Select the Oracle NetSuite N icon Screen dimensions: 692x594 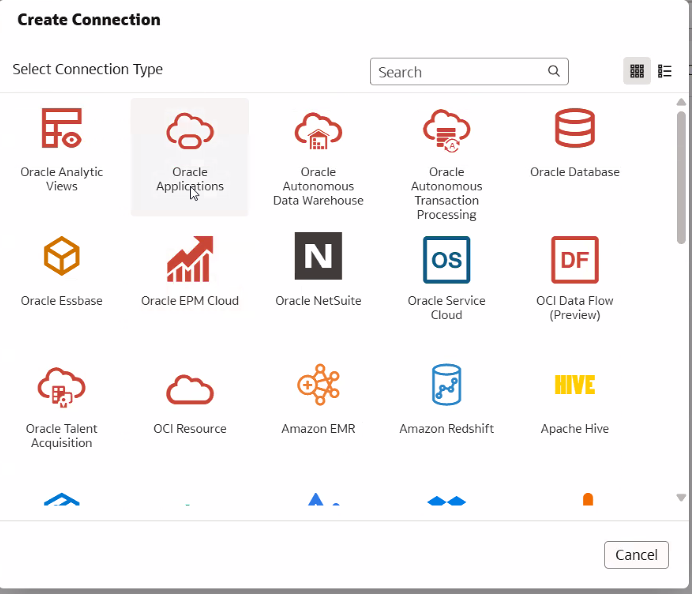[318, 256]
